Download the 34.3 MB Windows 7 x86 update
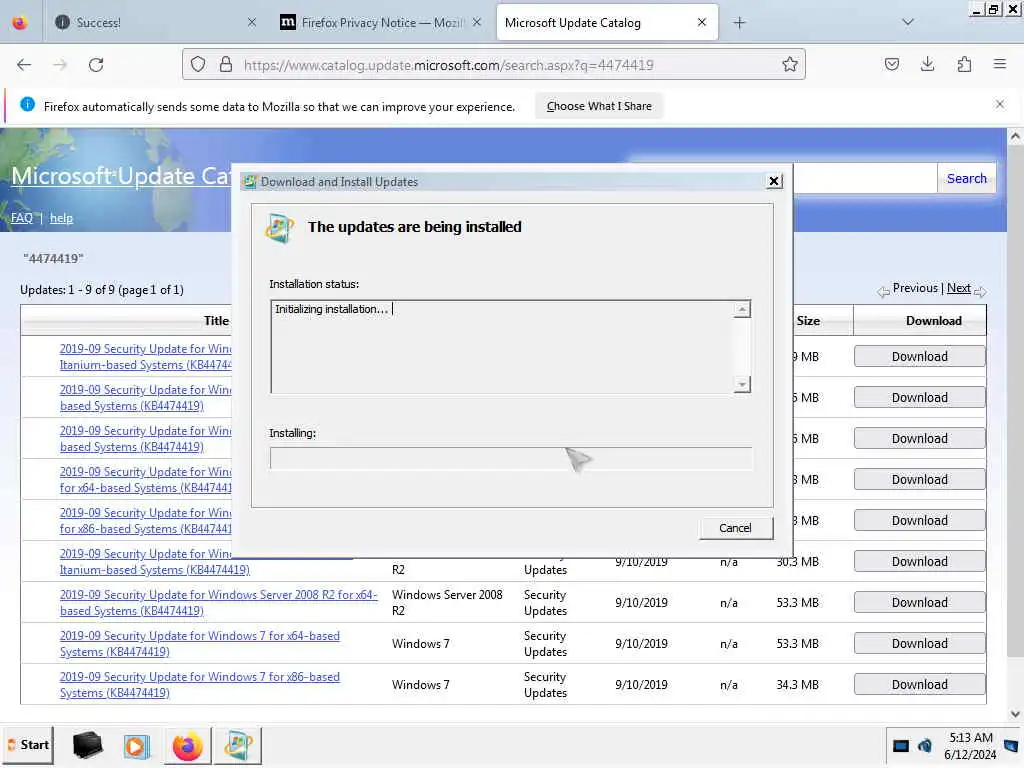The width and height of the screenshot is (1024, 768). tap(920, 684)
